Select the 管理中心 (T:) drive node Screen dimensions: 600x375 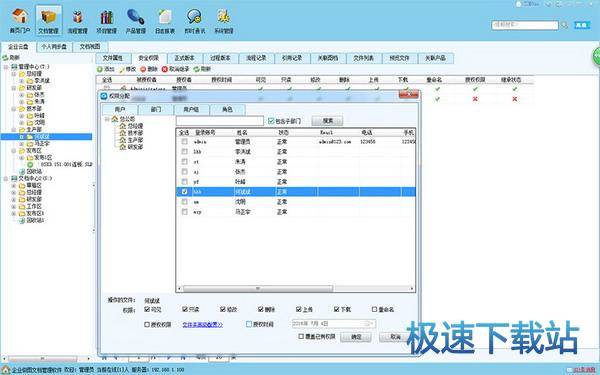(x=31, y=67)
